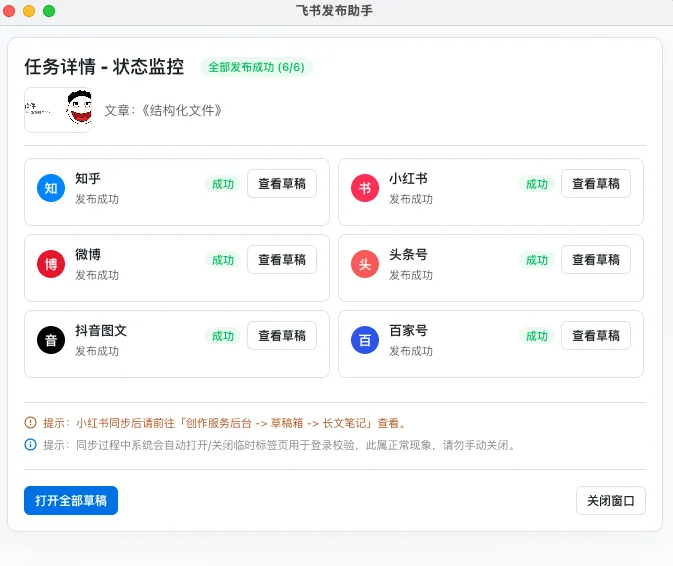Click the black 抖音图文 platform icon
The width and height of the screenshot is (673, 566).
(x=51, y=340)
